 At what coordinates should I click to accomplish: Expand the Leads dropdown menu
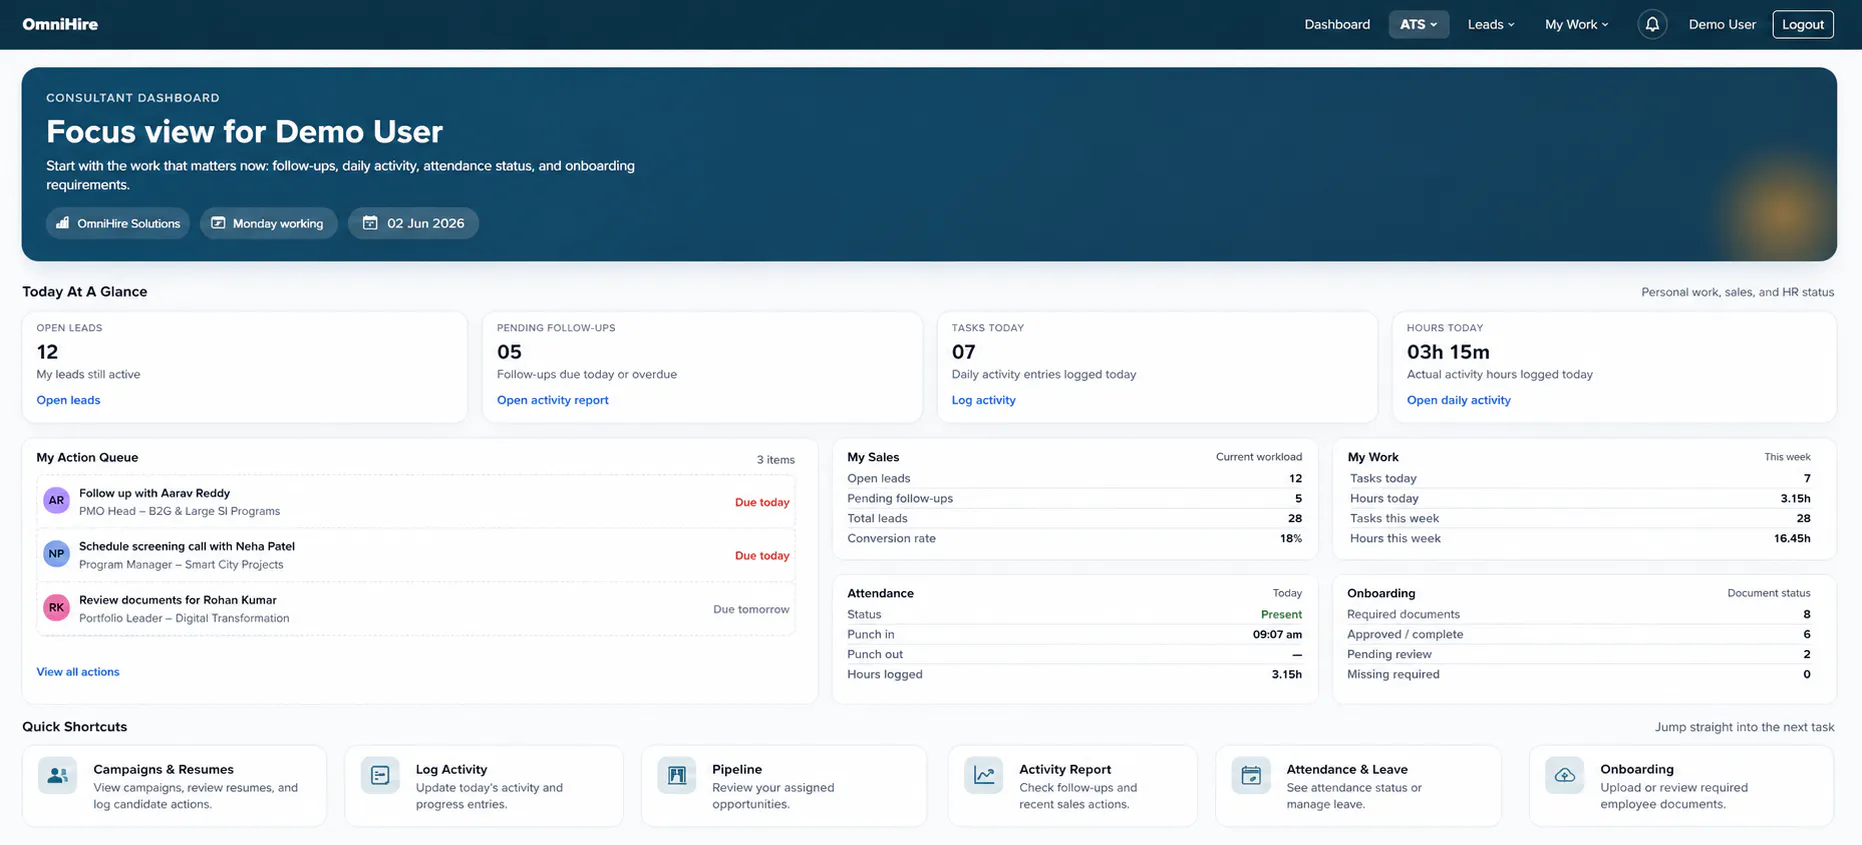tap(1491, 24)
